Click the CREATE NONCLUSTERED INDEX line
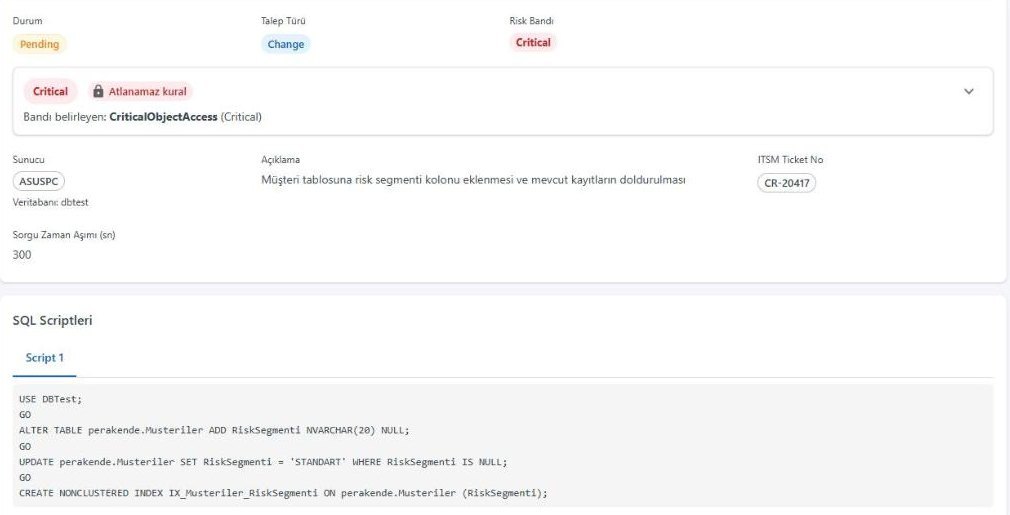The width and height of the screenshot is (1010, 515). pos(283,493)
